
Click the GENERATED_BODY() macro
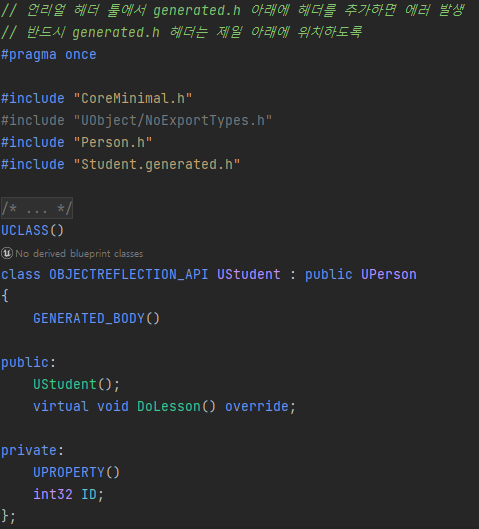pyautogui.click(x=96, y=318)
